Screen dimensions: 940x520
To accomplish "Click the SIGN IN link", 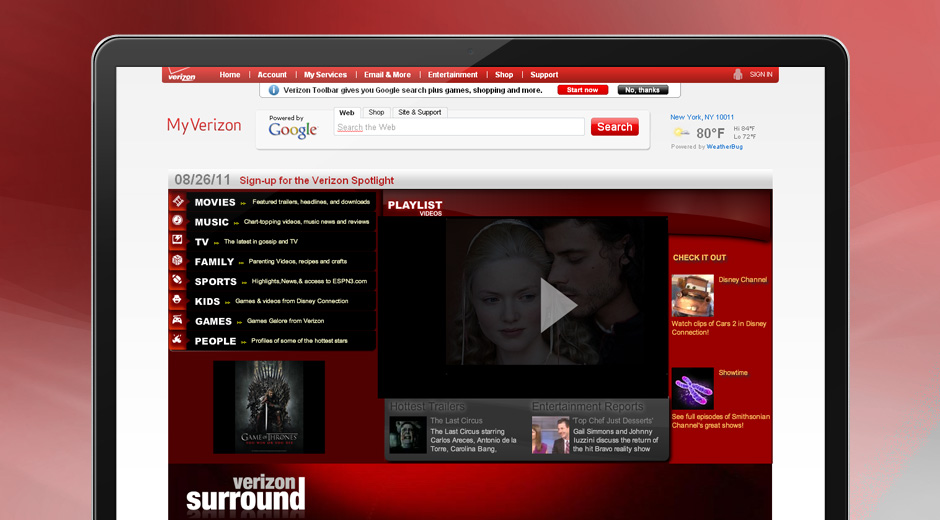I will (x=761, y=74).
